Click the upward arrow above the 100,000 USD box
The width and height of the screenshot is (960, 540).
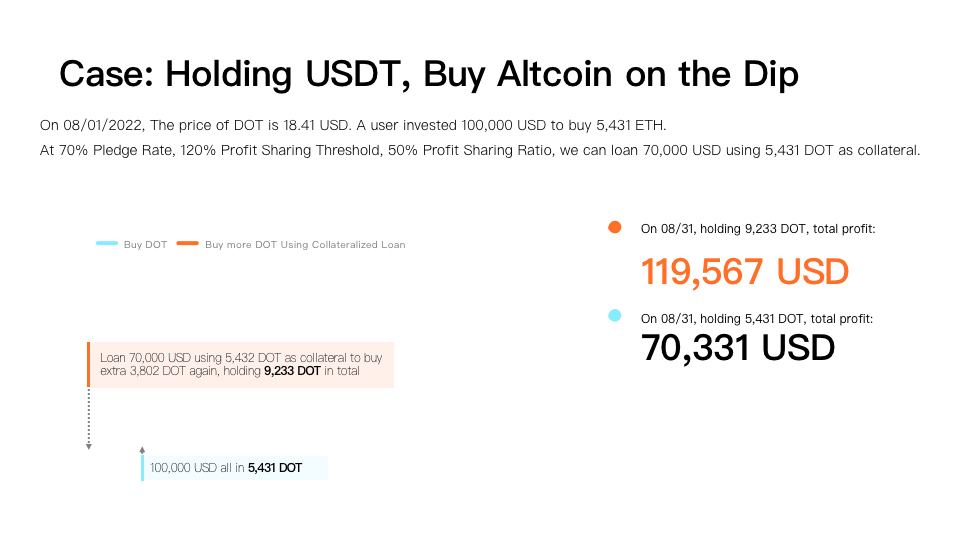pos(142,450)
